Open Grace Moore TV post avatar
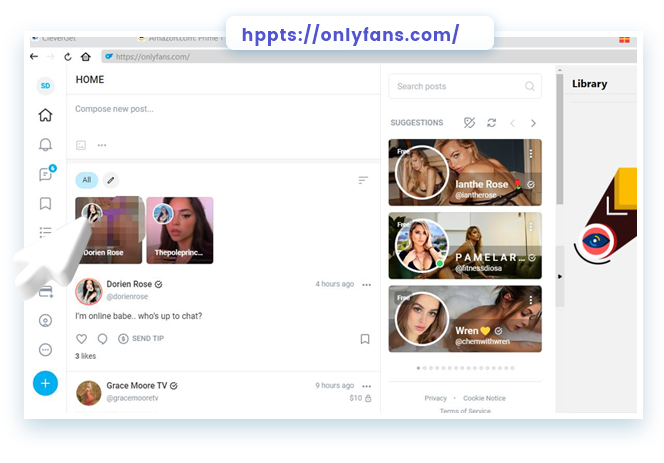This screenshot has height=463, width=664. (89, 393)
